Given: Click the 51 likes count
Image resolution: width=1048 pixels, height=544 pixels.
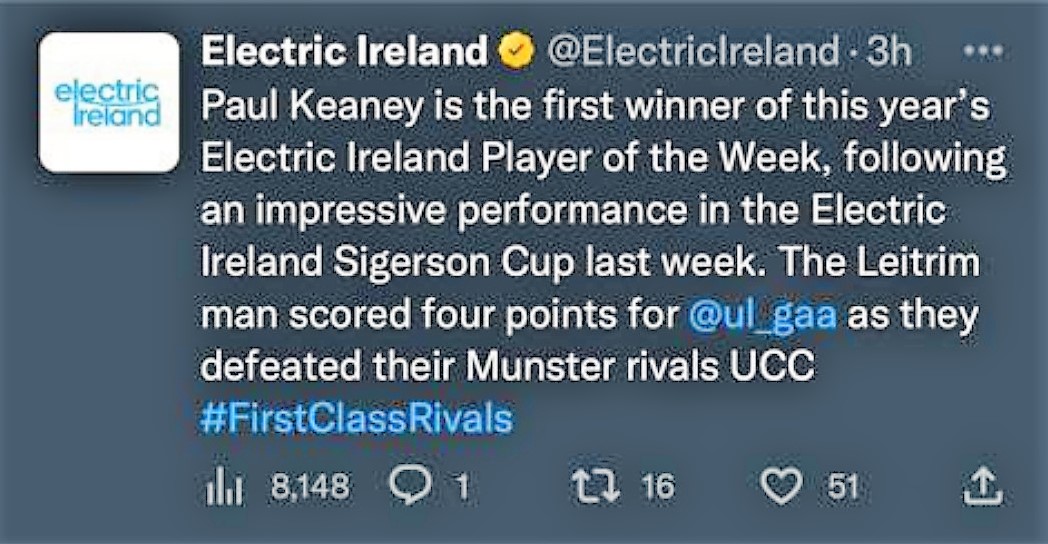Looking at the screenshot, I should click(843, 487).
